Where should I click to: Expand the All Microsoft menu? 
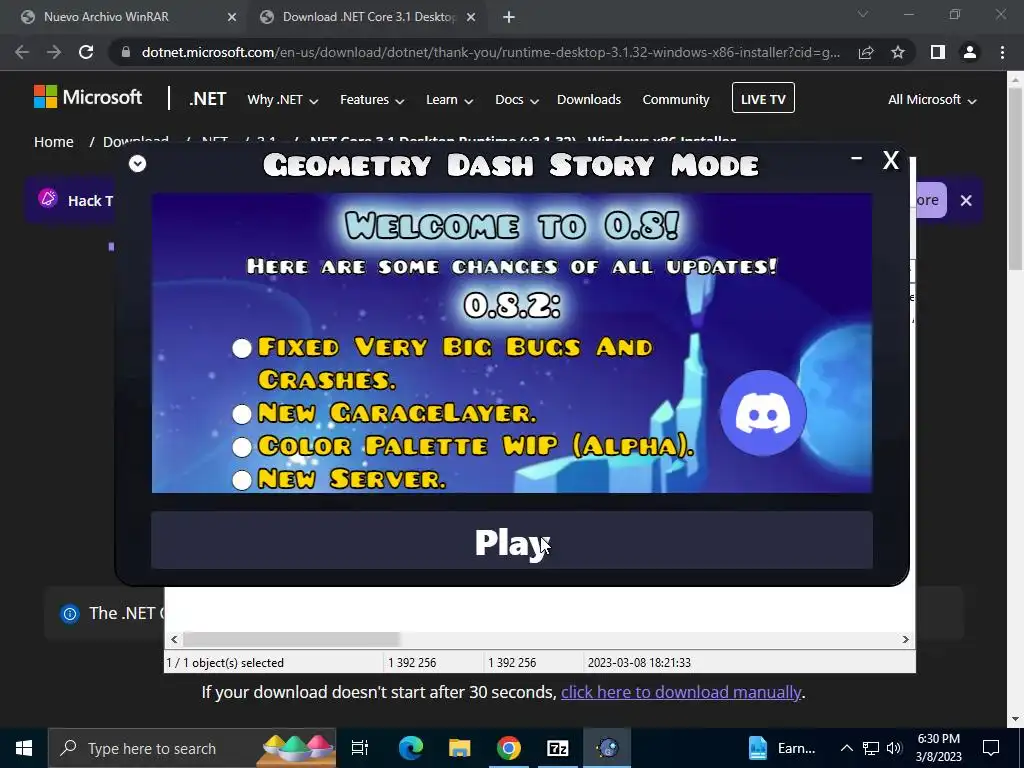coord(931,100)
